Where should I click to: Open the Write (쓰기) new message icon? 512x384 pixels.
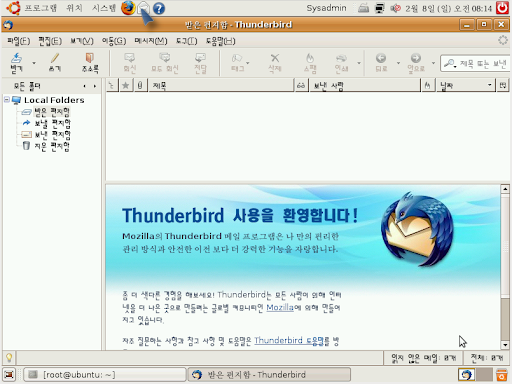(55, 59)
